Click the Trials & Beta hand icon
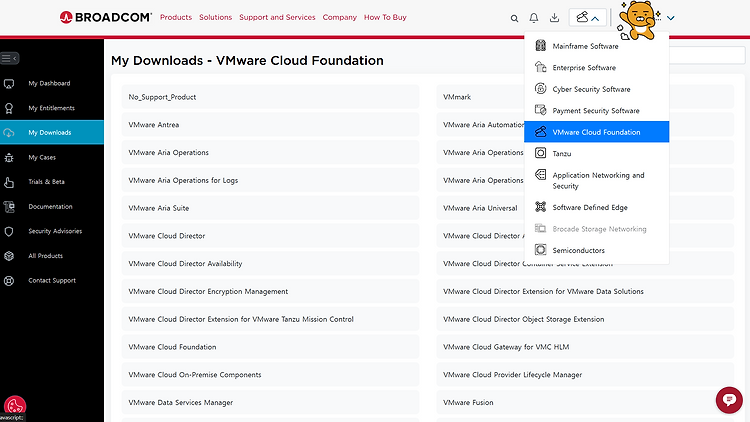Screen dimensions: 750x422 [9, 182]
